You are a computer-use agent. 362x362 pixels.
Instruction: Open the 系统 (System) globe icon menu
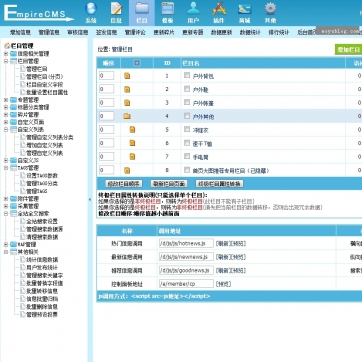pos(91,13)
